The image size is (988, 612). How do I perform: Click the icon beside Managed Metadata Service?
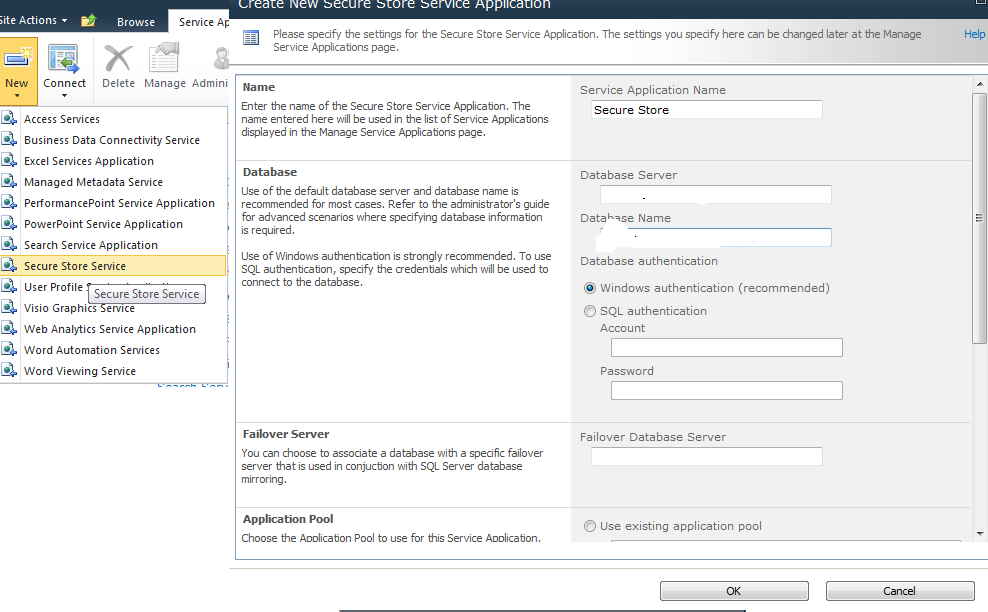10,182
